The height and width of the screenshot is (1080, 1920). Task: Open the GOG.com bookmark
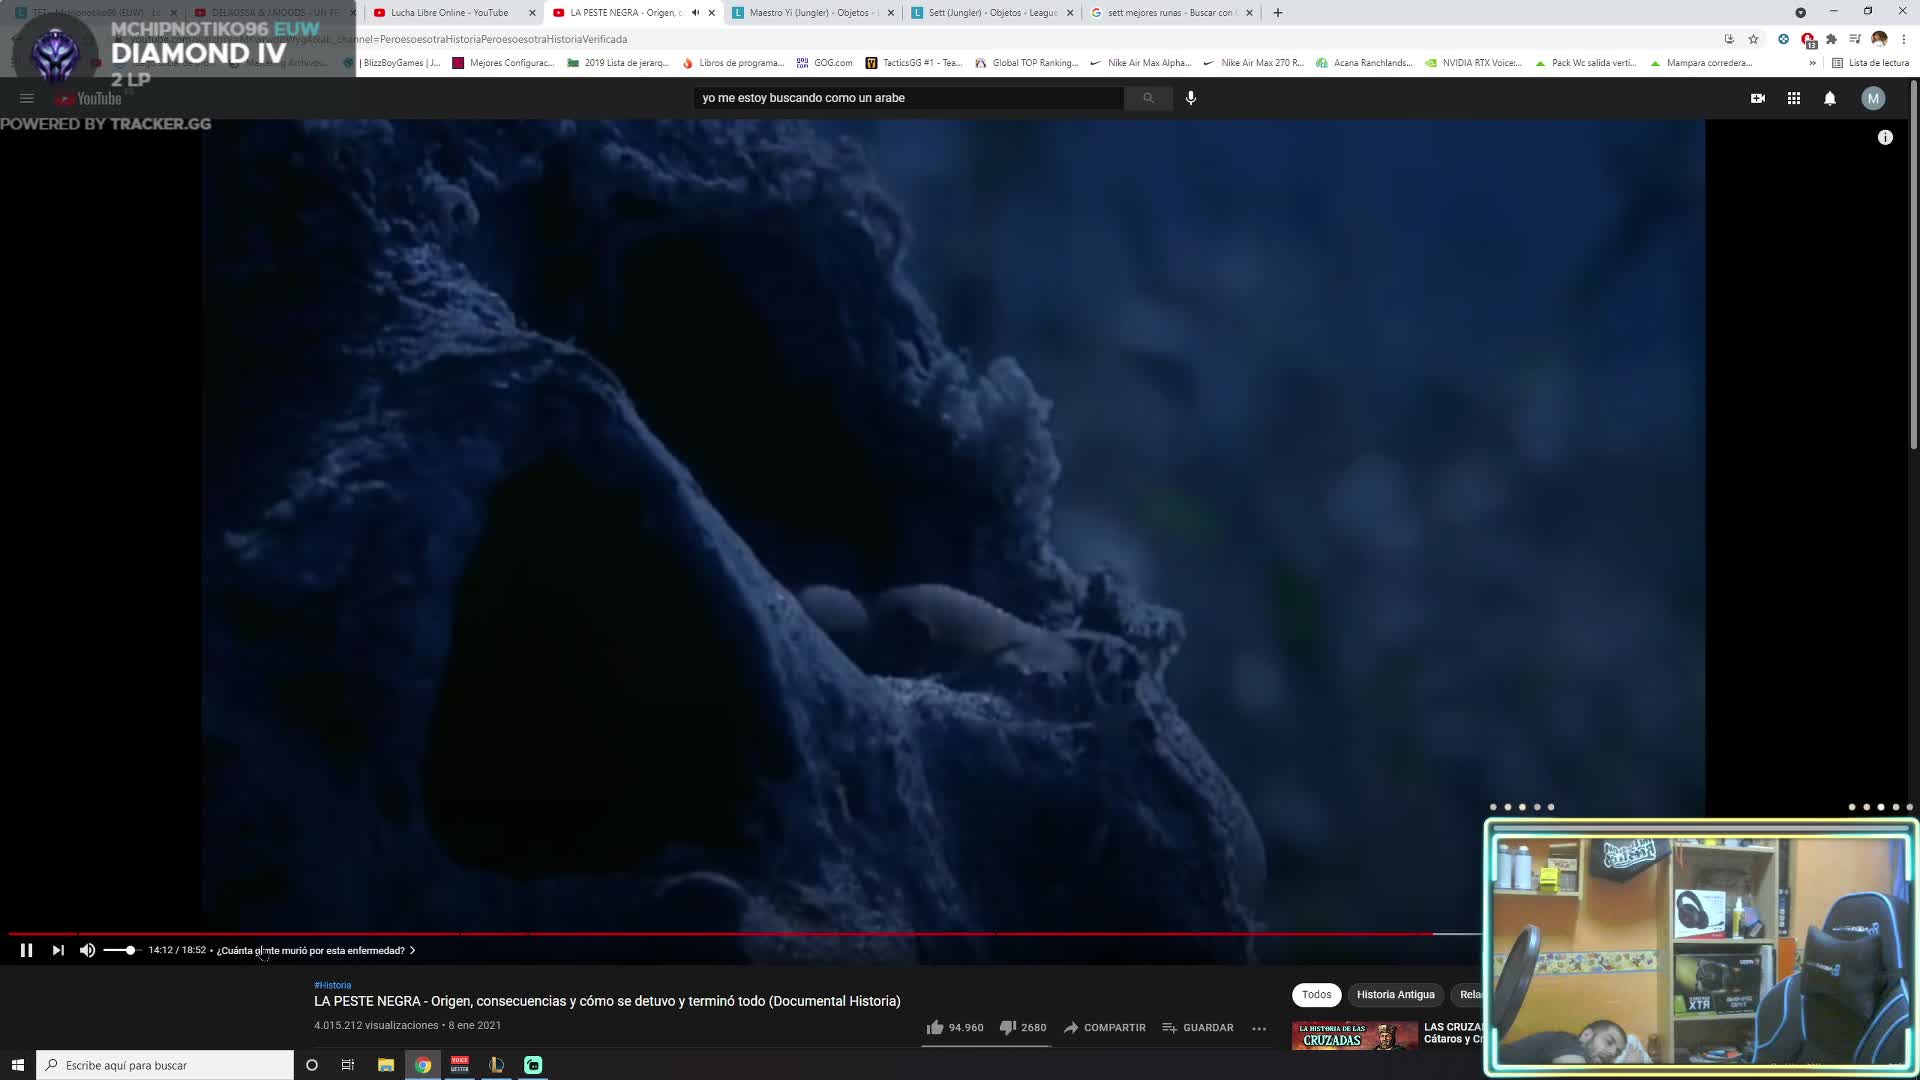tap(824, 63)
